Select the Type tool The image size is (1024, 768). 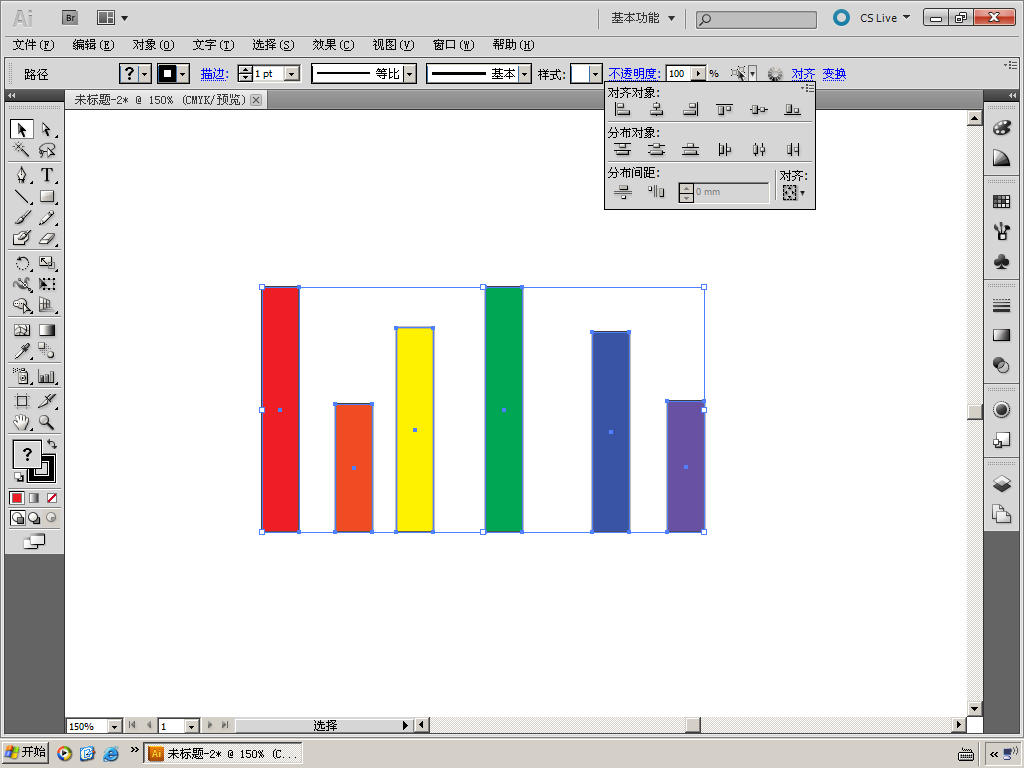[x=46, y=175]
